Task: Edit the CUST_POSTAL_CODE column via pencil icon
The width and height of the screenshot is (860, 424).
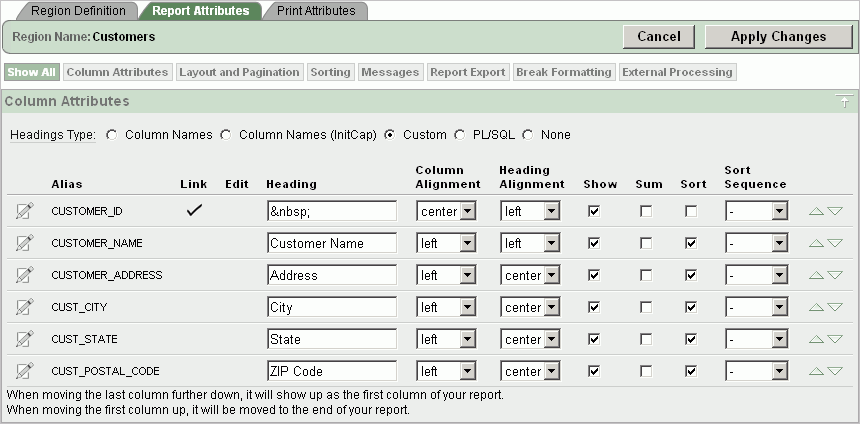Action: click(25, 371)
